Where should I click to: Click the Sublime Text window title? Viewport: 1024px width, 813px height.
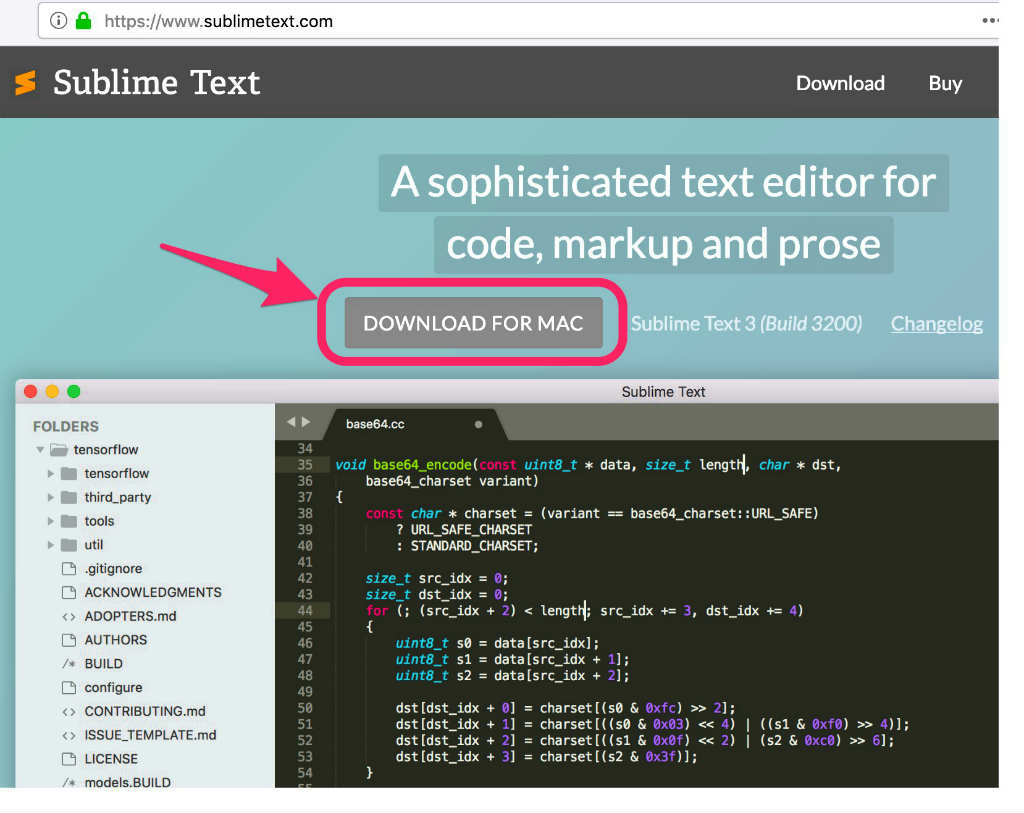pos(663,392)
